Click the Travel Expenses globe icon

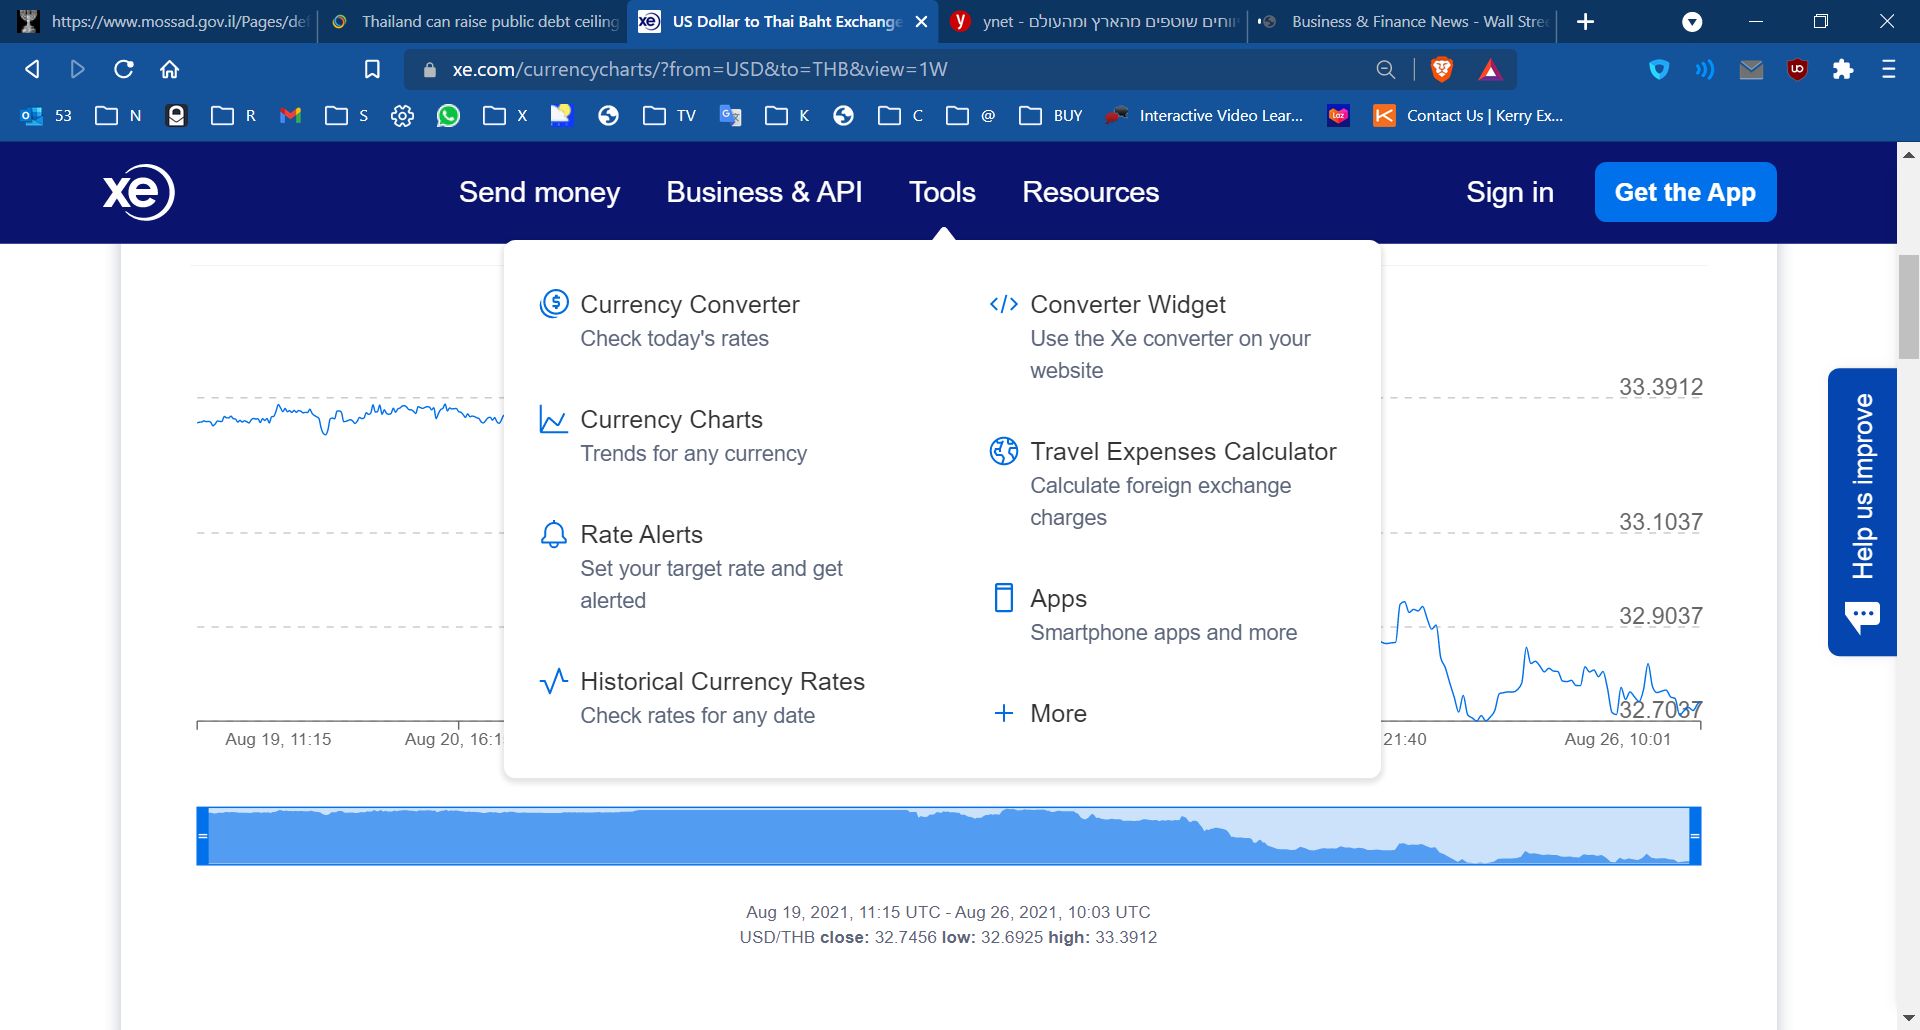click(1003, 451)
